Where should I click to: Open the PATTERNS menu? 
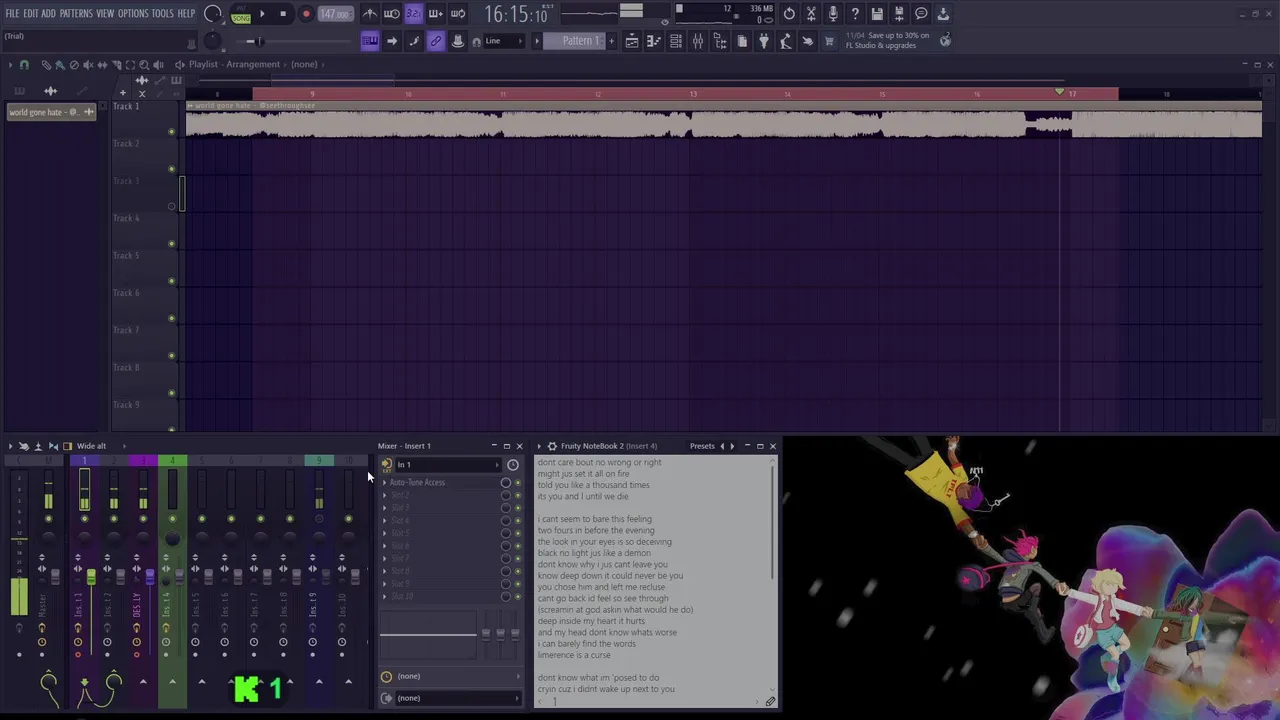[76, 14]
